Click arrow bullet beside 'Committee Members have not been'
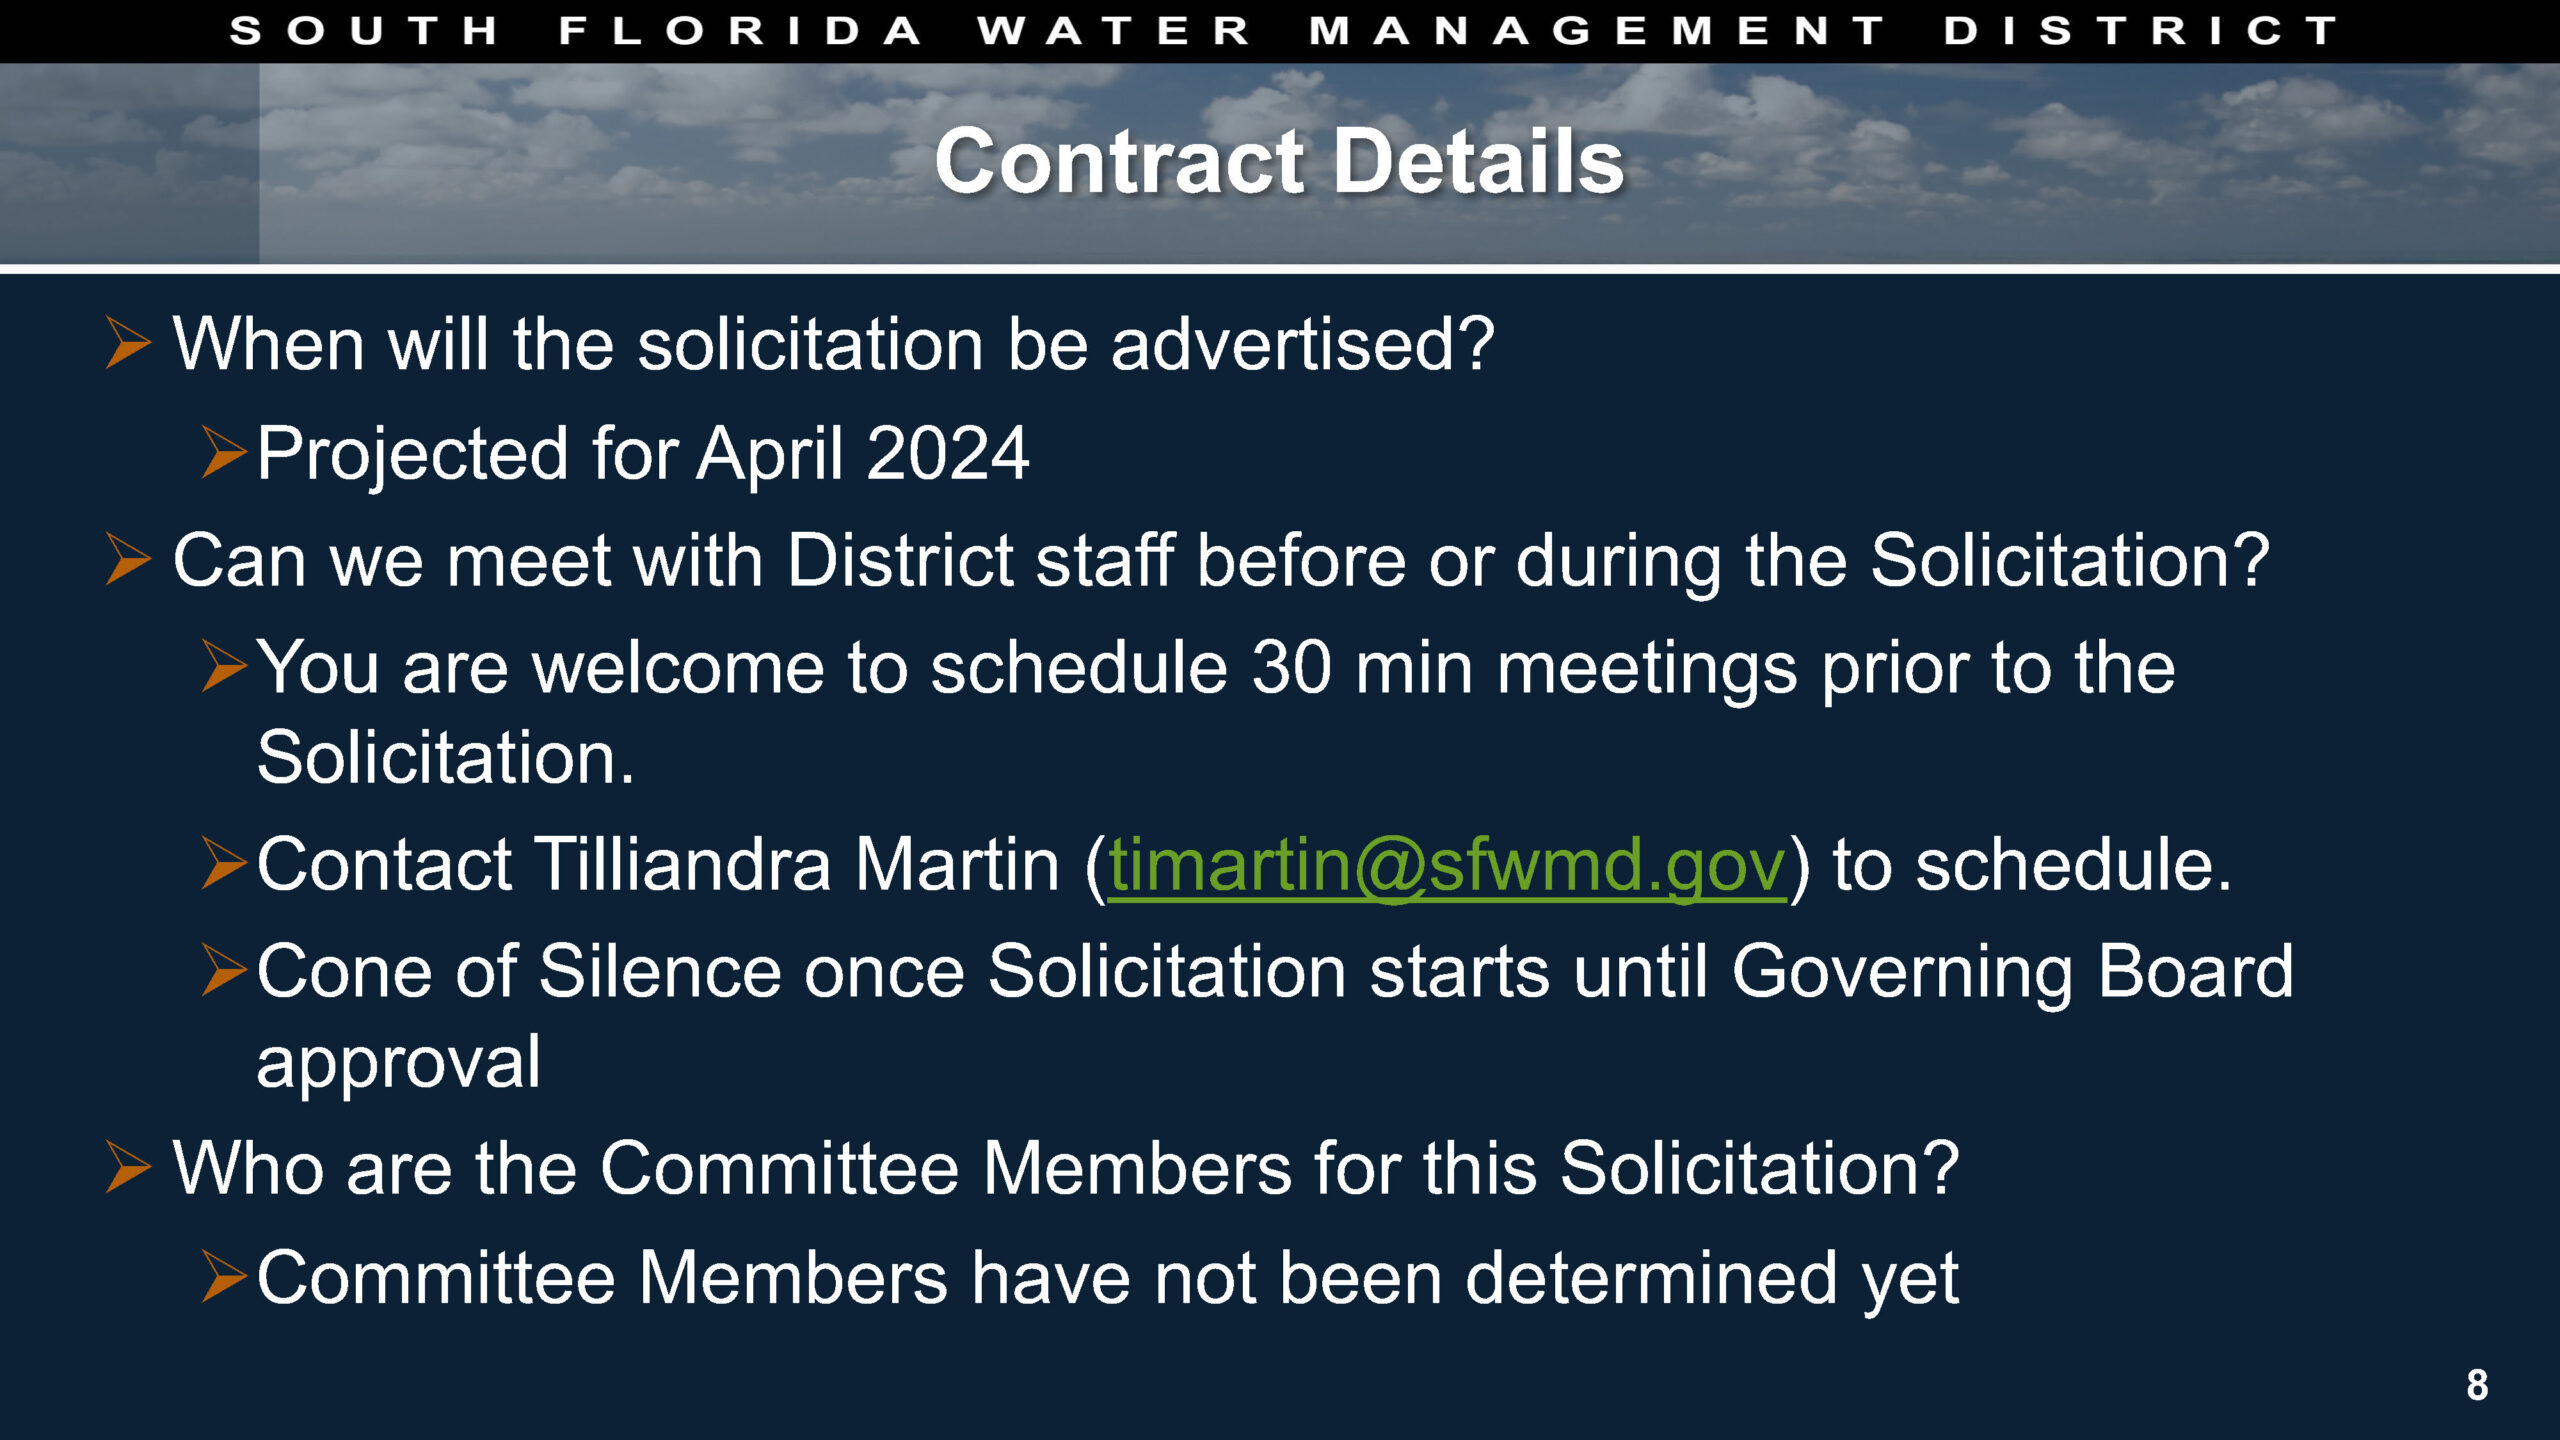The image size is (2560, 1440). (224, 1277)
